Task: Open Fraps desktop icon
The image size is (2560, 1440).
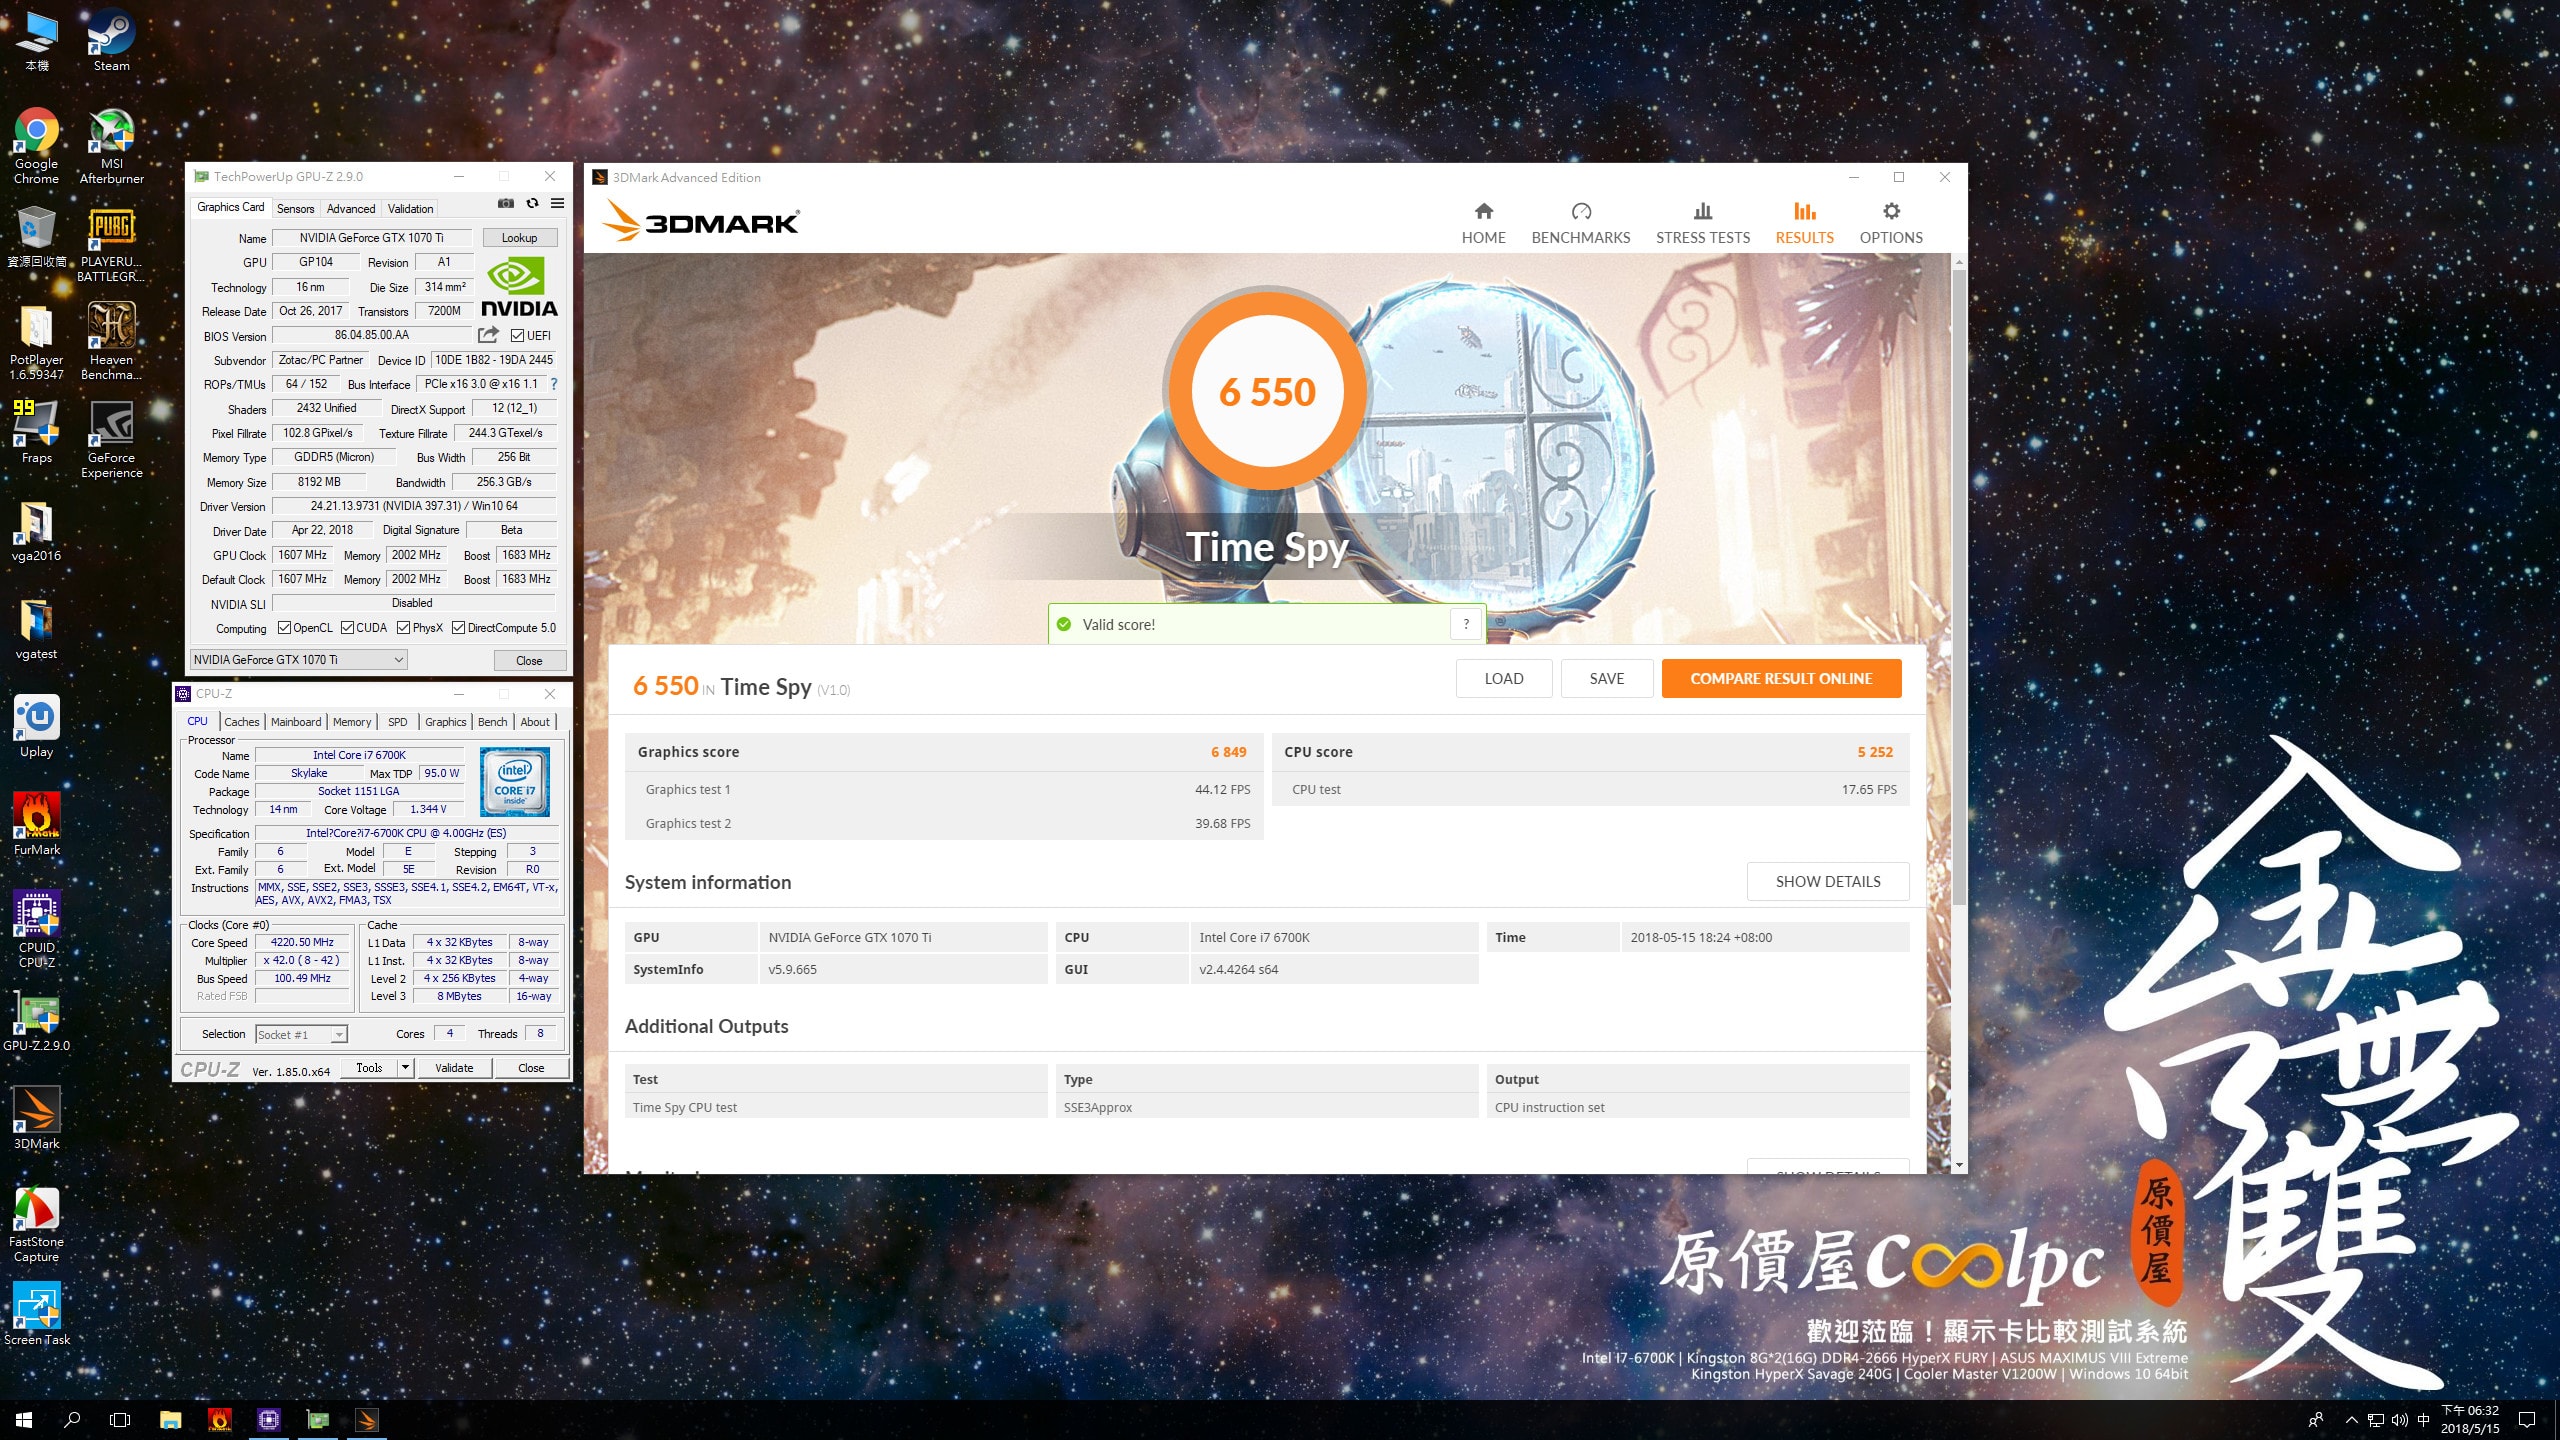Action: (37, 432)
